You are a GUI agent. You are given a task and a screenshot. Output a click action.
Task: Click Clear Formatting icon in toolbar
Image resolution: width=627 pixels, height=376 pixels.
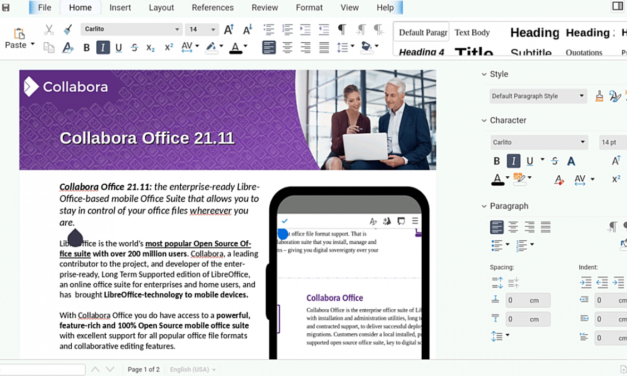[x=68, y=48]
